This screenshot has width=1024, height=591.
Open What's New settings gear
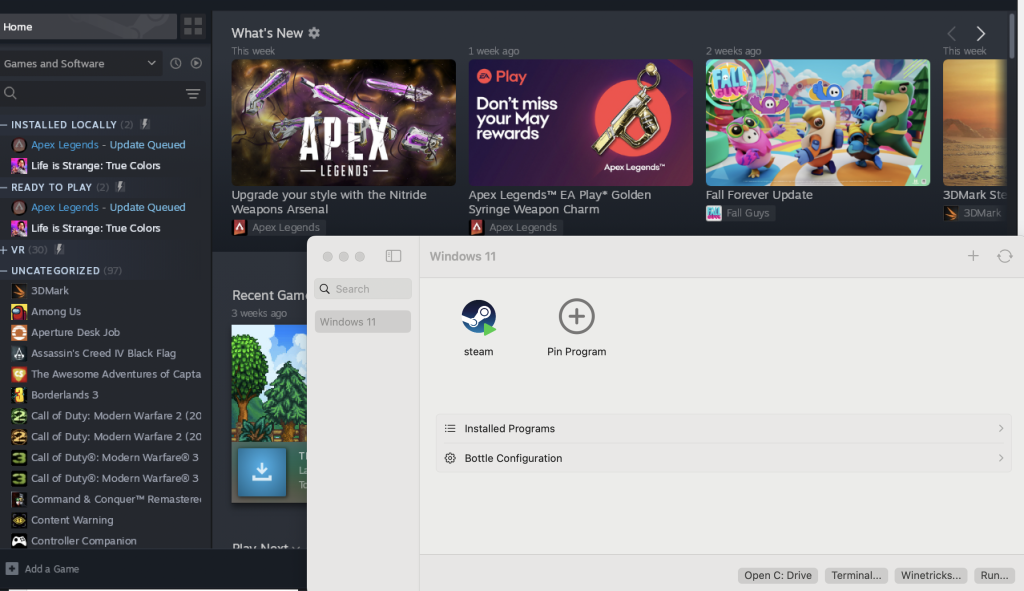314,33
